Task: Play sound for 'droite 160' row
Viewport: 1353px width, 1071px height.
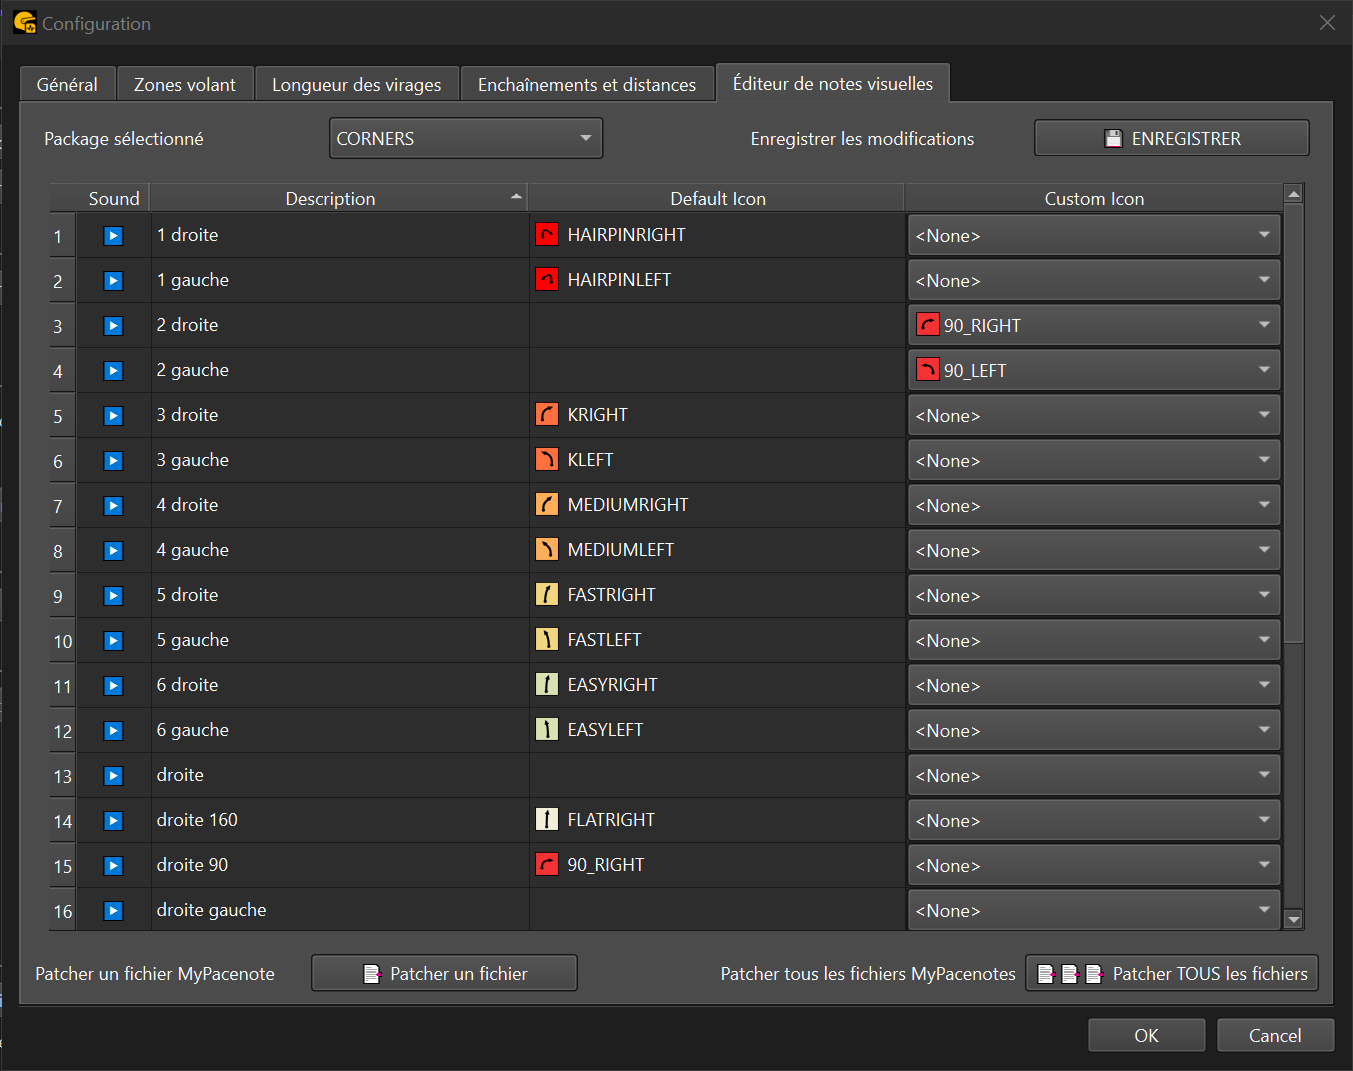Action: pyautogui.click(x=113, y=821)
